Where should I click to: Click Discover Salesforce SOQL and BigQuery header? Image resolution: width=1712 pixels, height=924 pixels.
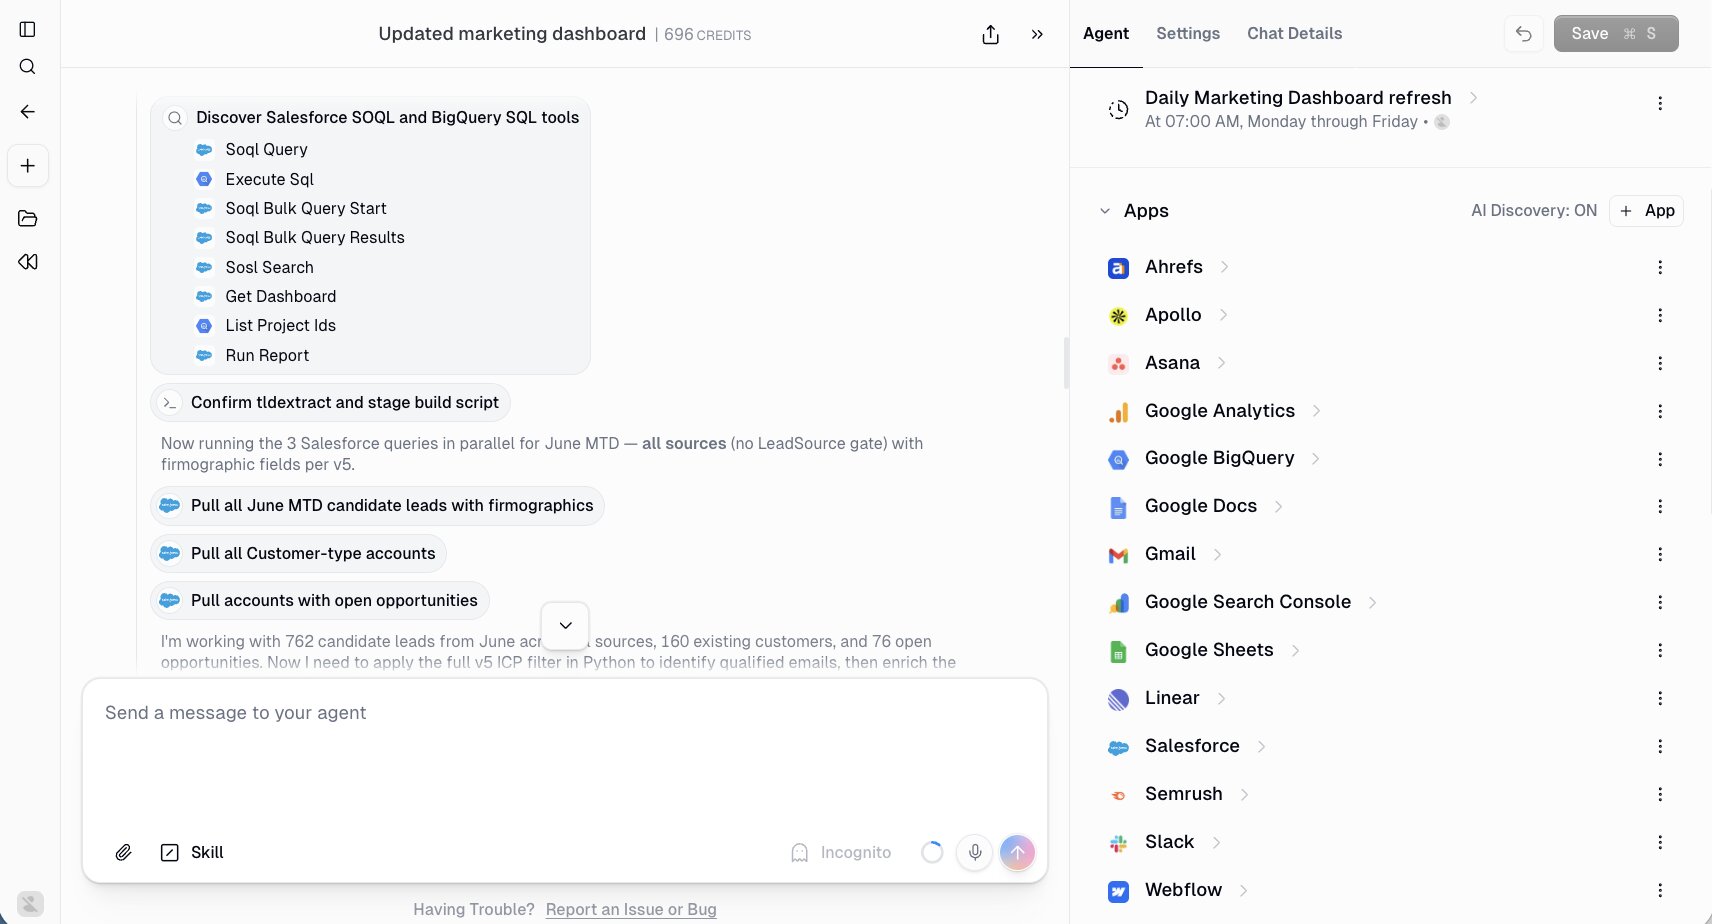click(372, 118)
